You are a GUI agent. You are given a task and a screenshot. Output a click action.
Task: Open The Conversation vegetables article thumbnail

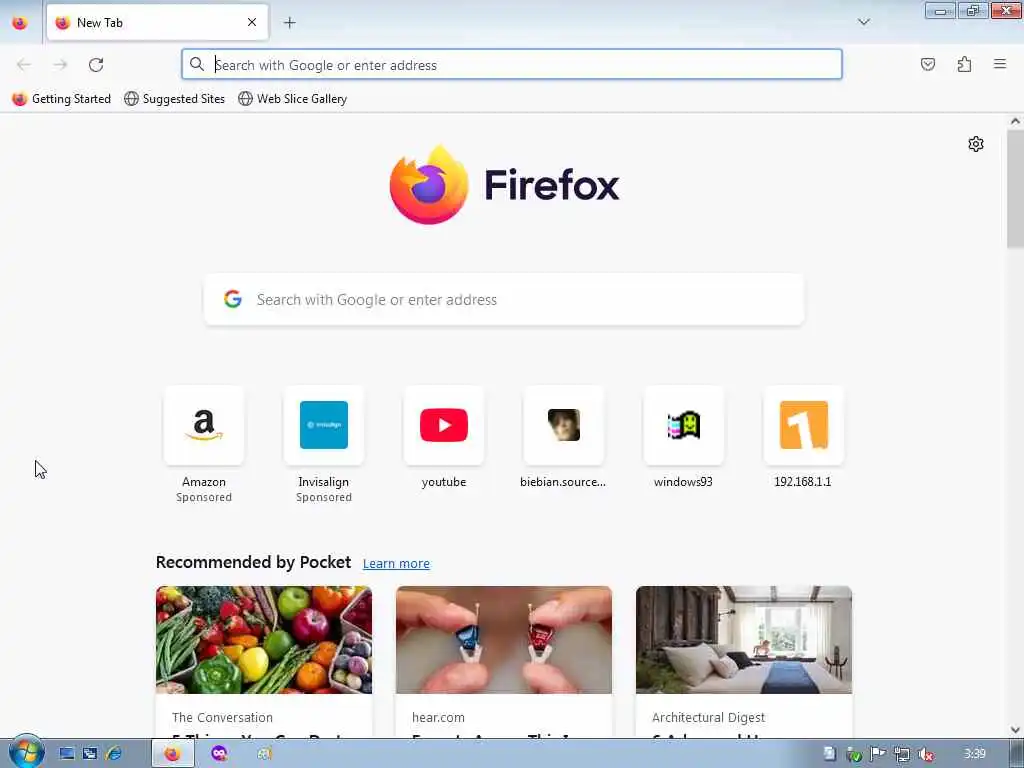[x=264, y=640]
